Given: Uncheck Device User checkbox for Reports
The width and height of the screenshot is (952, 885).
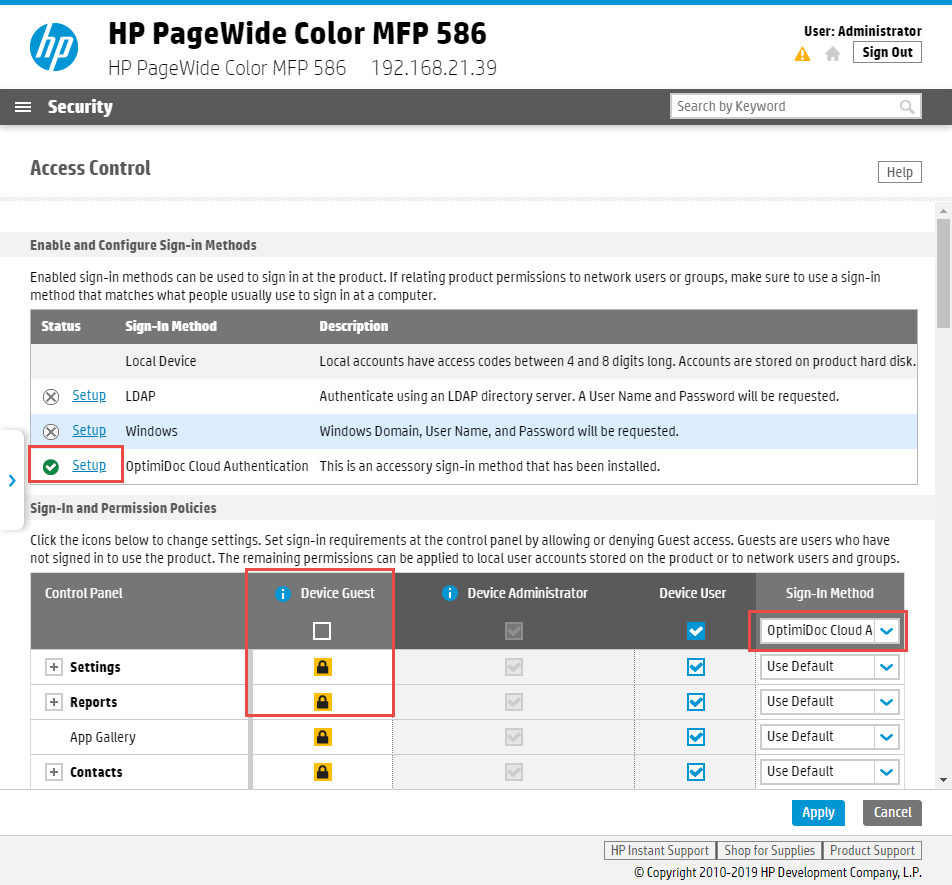Looking at the screenshot, I should tap(696, 702).
